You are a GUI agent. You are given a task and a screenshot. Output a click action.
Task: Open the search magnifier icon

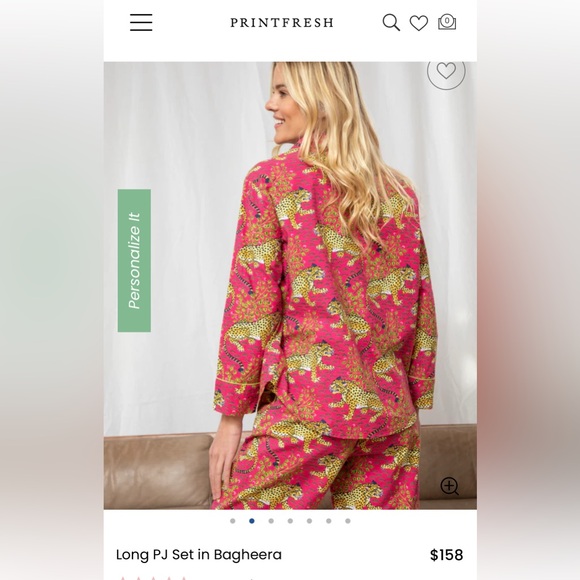[391, 23]
